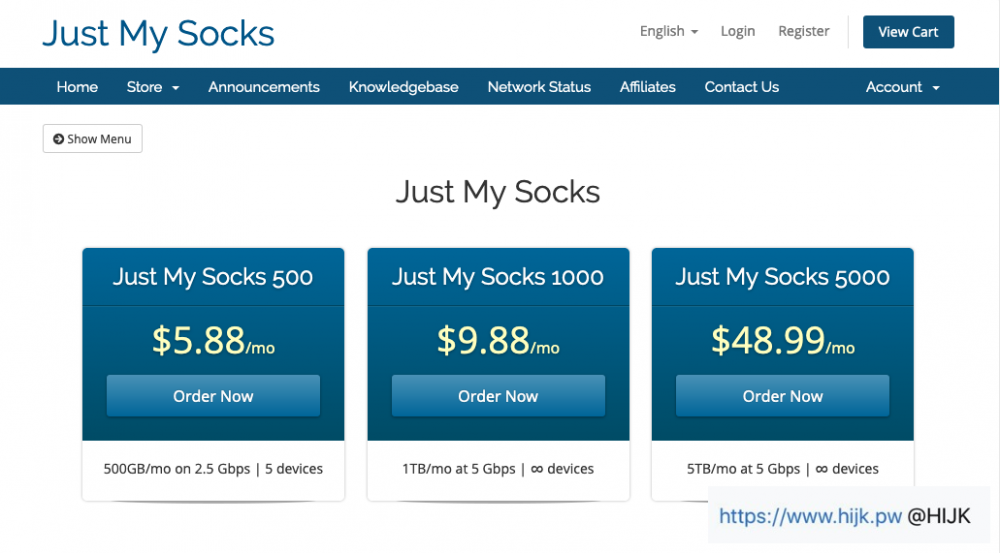Open the English language dropdown
Image resolution: width=1000 pixels, height=553 pixels.
coord(668,31)
